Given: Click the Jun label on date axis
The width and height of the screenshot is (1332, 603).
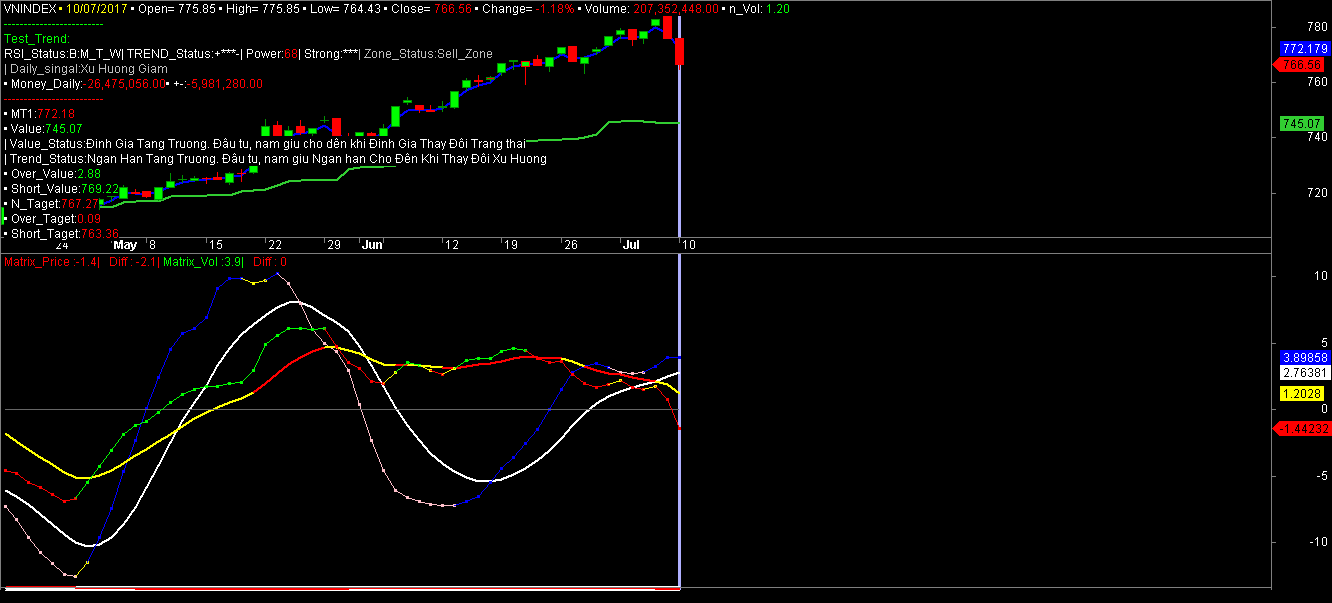Looking at the screenshot, I should pyautogui.click(x=372, y=244).
